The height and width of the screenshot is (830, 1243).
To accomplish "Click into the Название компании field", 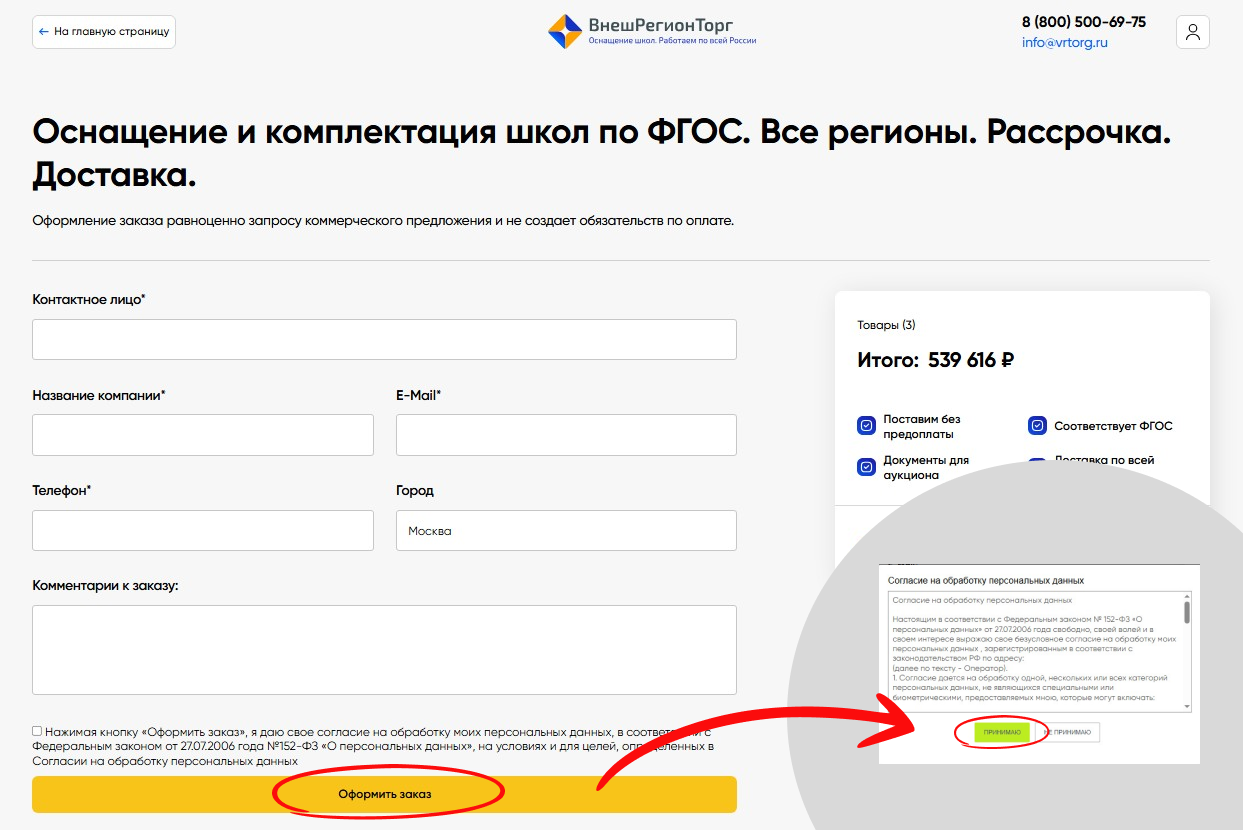I will (203, 435).
